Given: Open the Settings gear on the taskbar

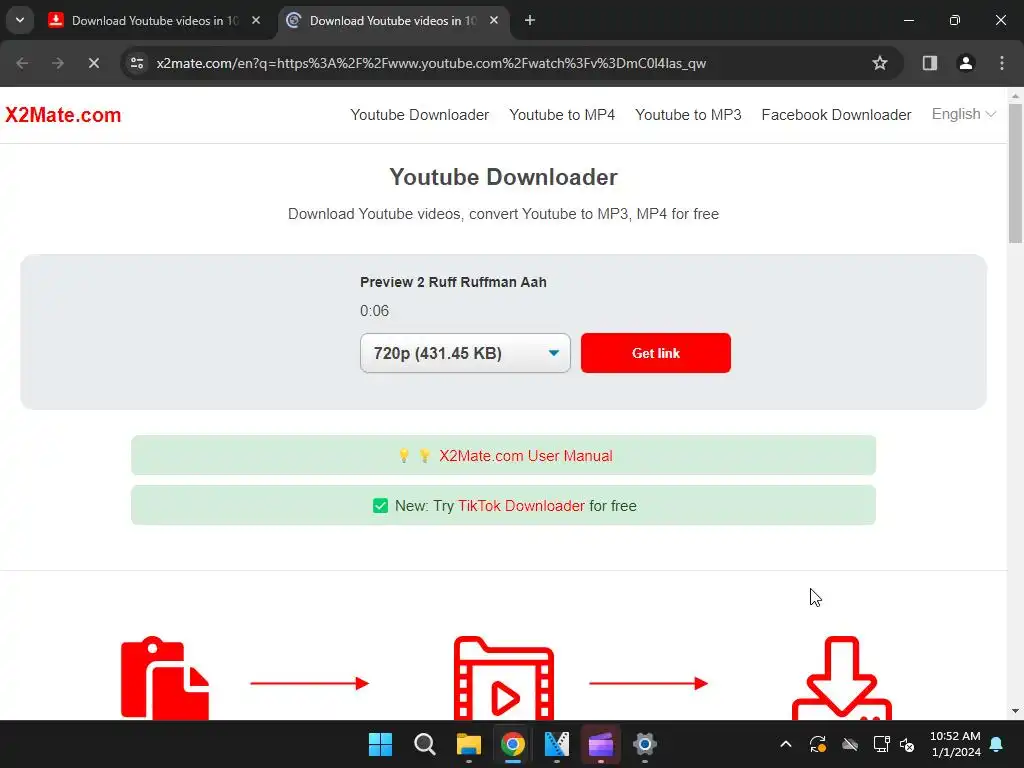Looking at the screenshot, I should [645, 744].
